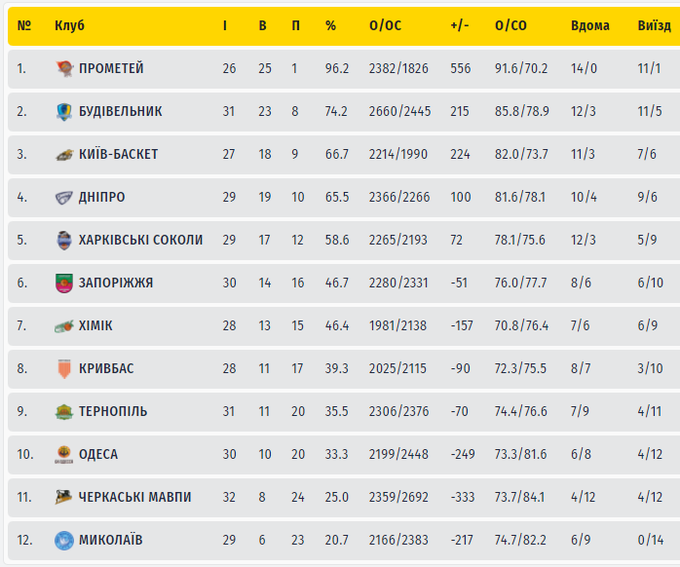
Task: Click the Будівельник team logo icon
Action: coord(64,112)
